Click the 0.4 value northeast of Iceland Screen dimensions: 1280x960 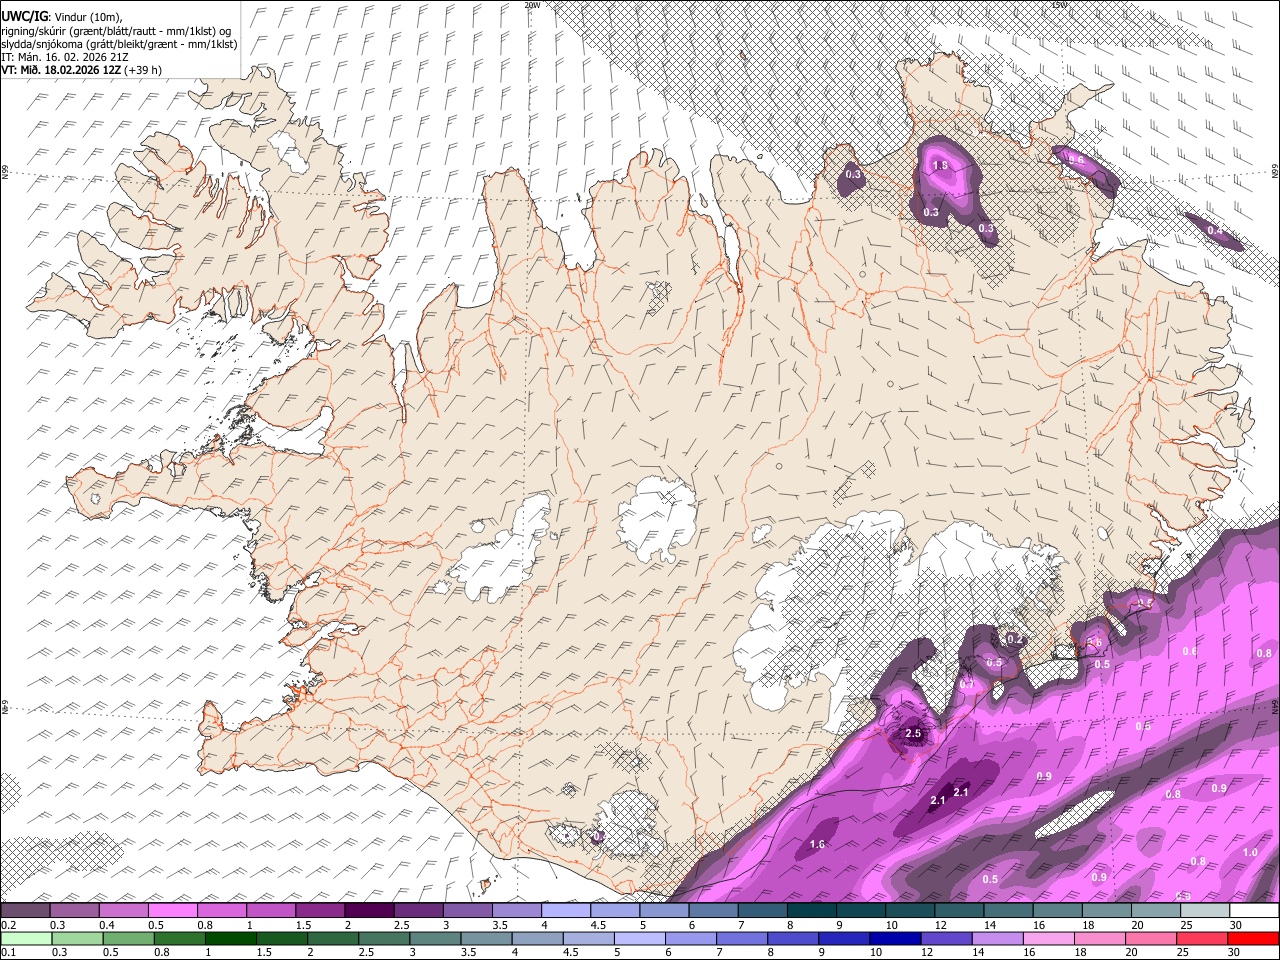1214,231
